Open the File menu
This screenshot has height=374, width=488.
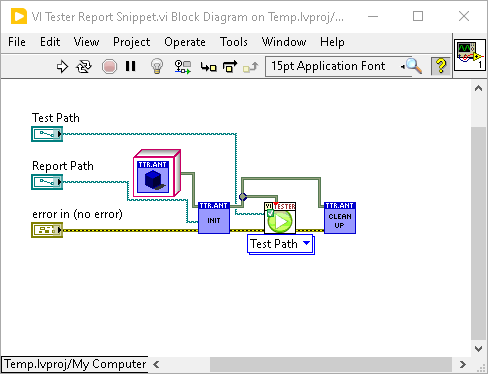pyautogui.click(x=17, y=42)
